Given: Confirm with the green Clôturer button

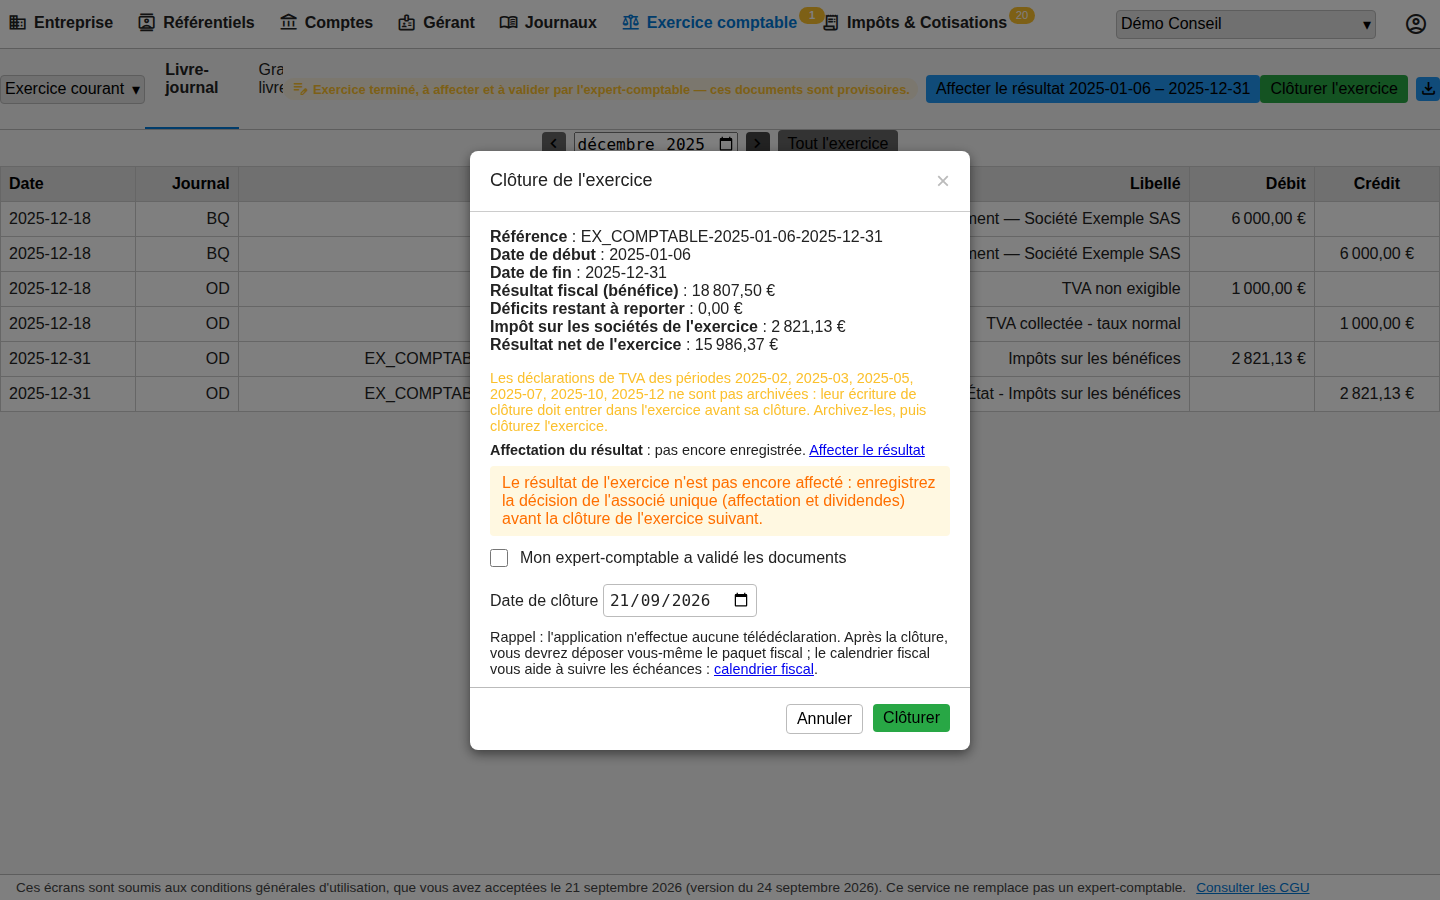Looking at the screenshot, I should click(911, 718).
